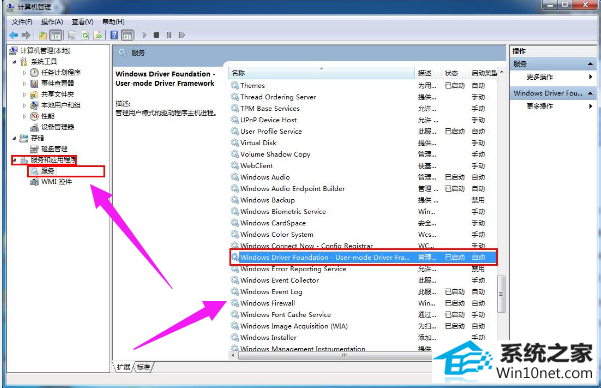Open 更多操作 under Windows Driver Fou... section
The width and height of the screenshot is (601, 388).
tap(540, 106)
